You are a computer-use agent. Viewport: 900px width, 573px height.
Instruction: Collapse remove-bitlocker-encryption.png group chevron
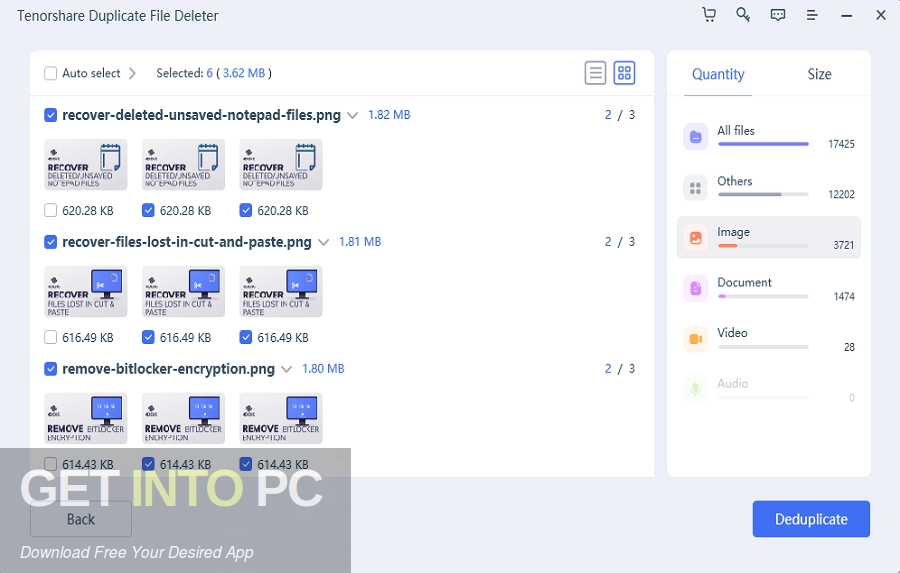(286, 369)
